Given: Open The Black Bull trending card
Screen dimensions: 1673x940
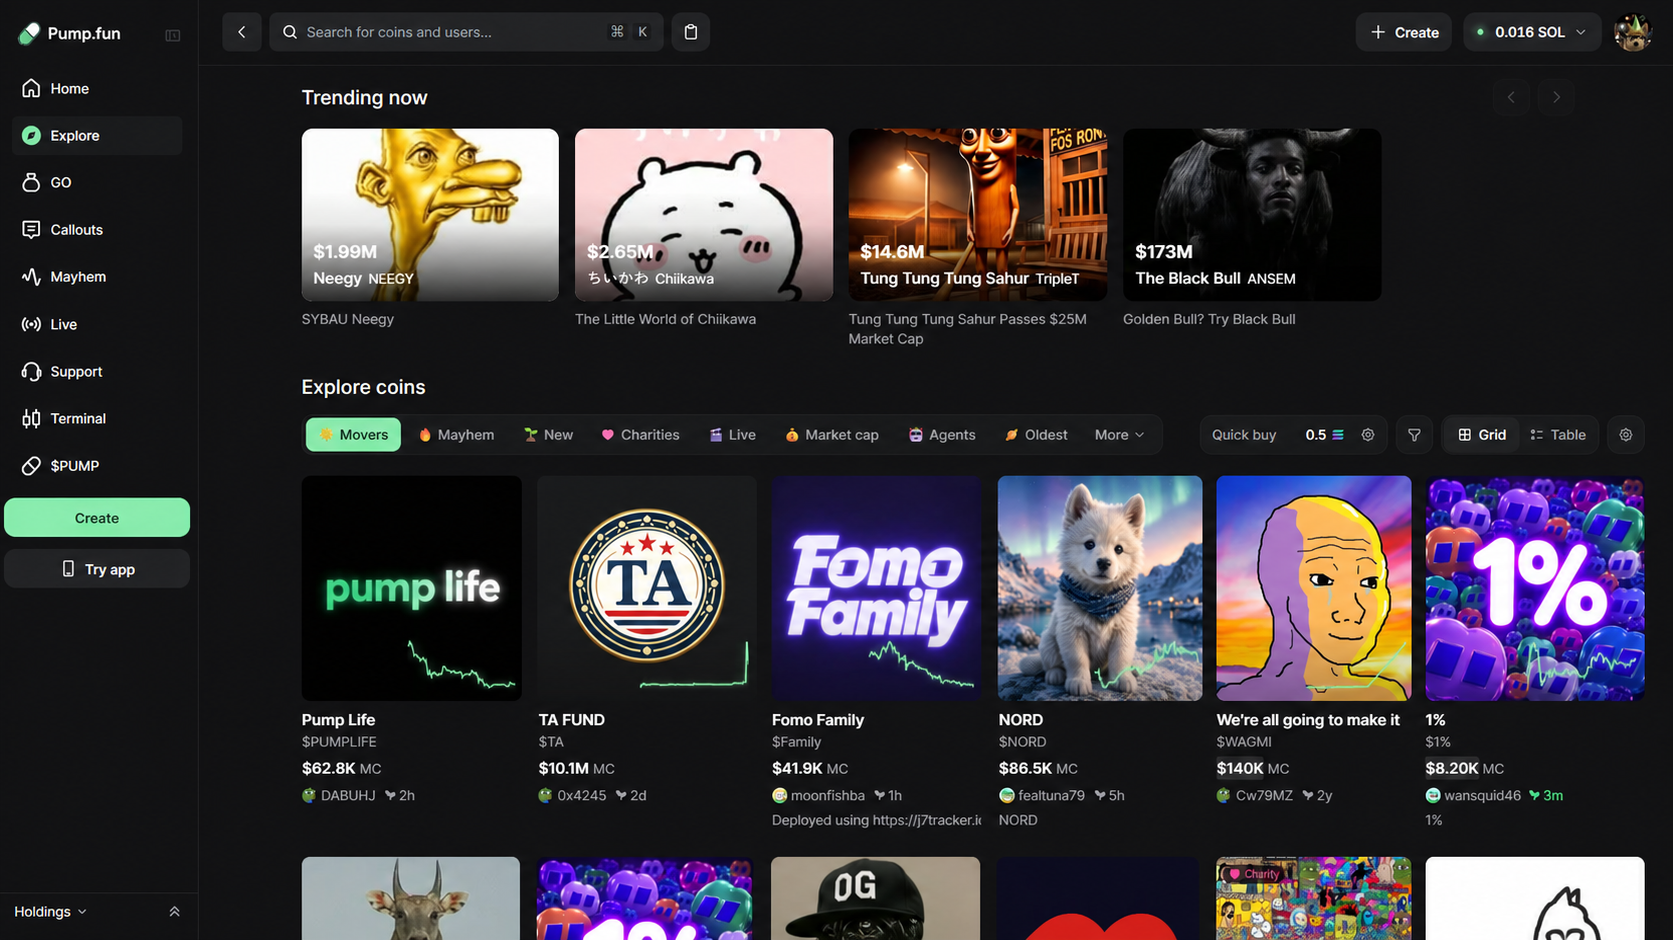Looking at the screenshot, I should [1252, 214].
